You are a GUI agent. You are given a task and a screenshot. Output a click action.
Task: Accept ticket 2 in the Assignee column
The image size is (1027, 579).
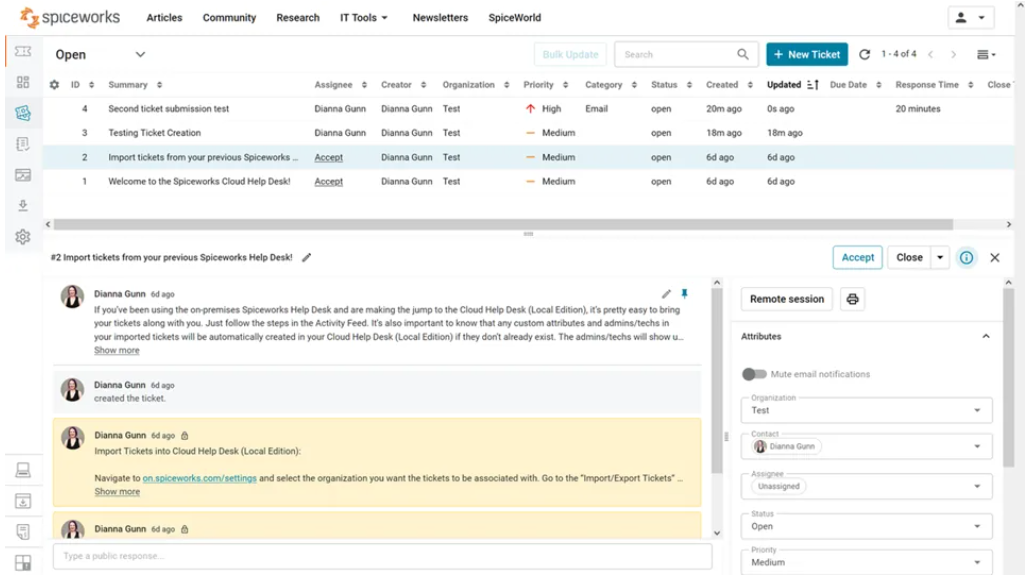(329, 157)
